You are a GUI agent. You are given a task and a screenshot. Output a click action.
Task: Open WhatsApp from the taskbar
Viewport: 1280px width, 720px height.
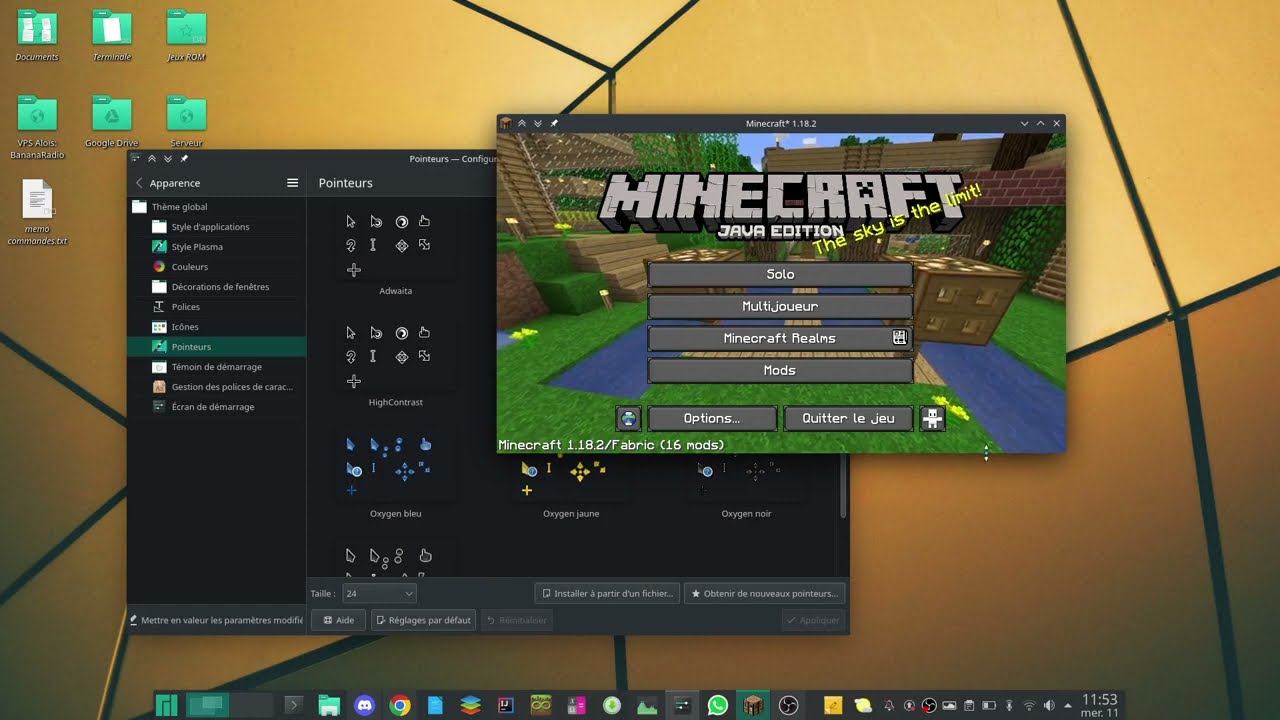(717, 706)
